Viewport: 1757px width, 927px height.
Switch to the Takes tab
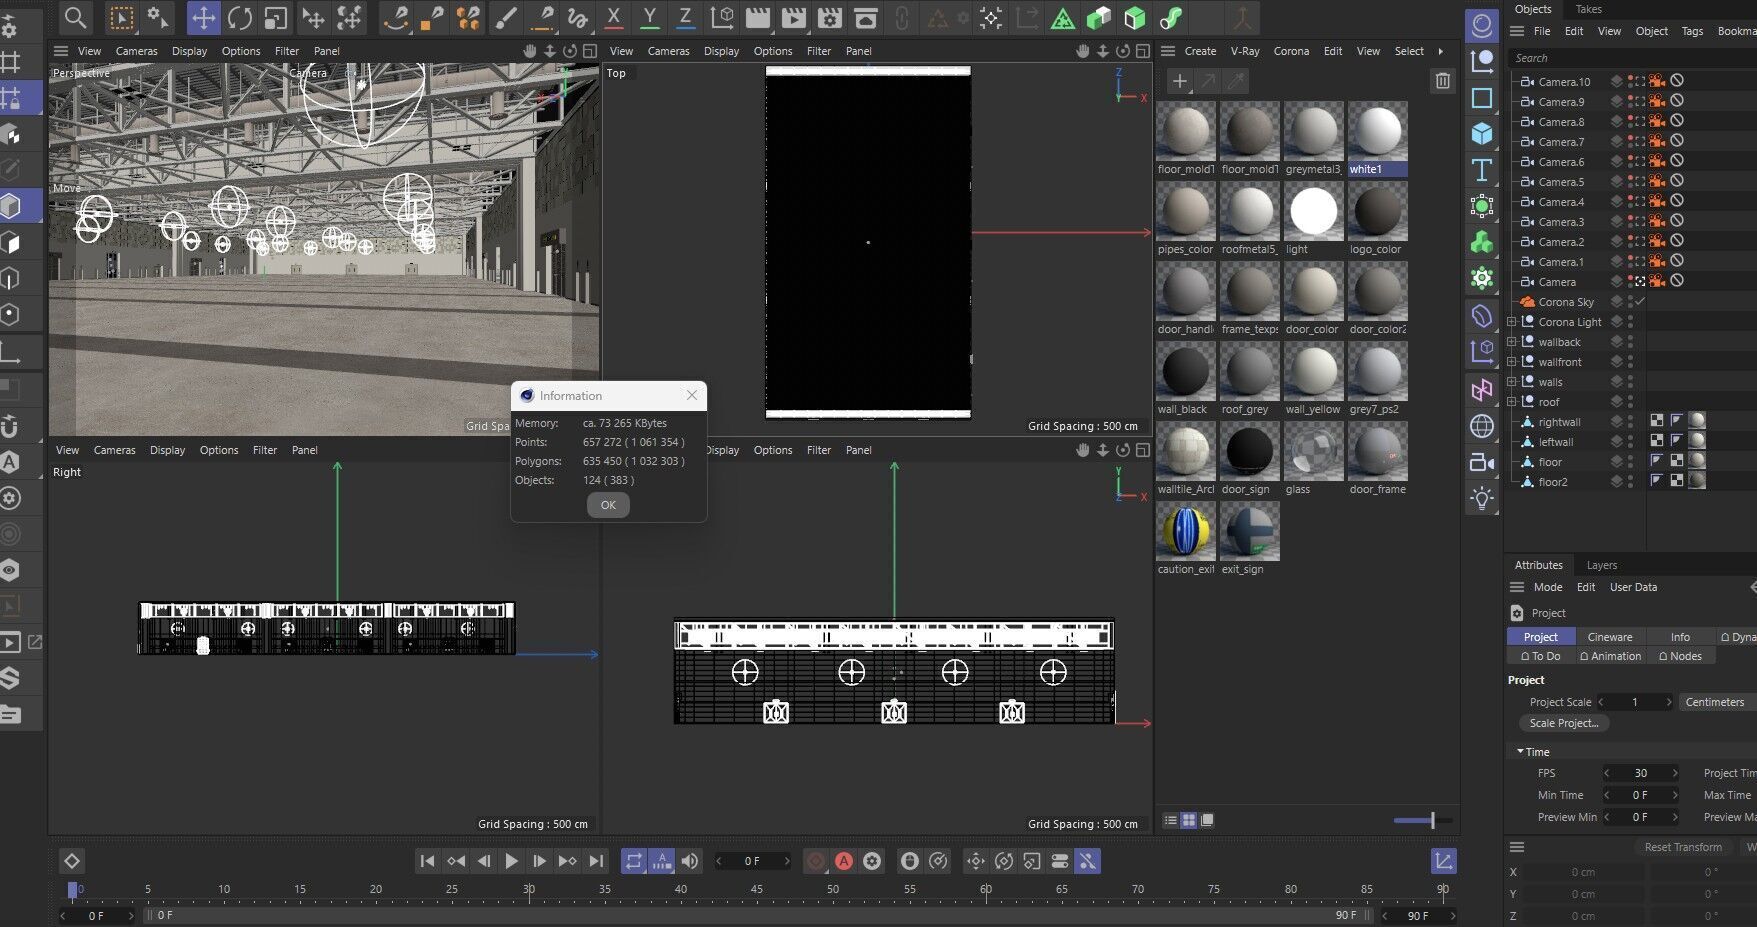[x=1588, y=9]
